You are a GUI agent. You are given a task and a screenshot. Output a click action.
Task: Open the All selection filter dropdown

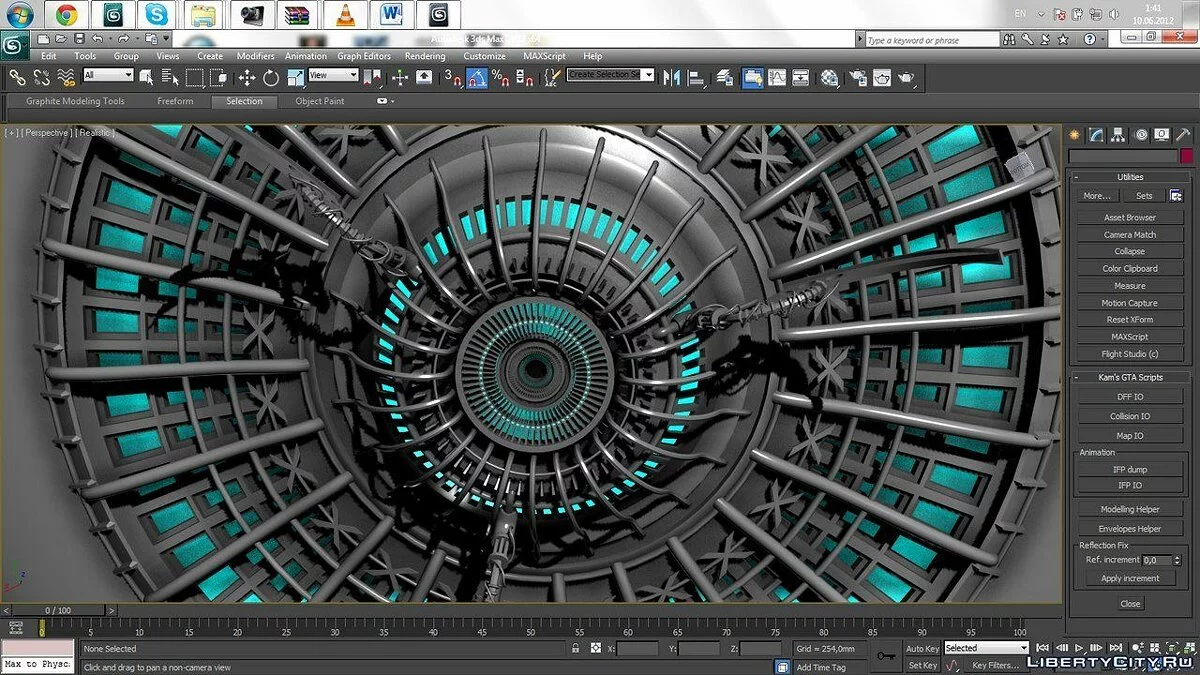[108, 76]
